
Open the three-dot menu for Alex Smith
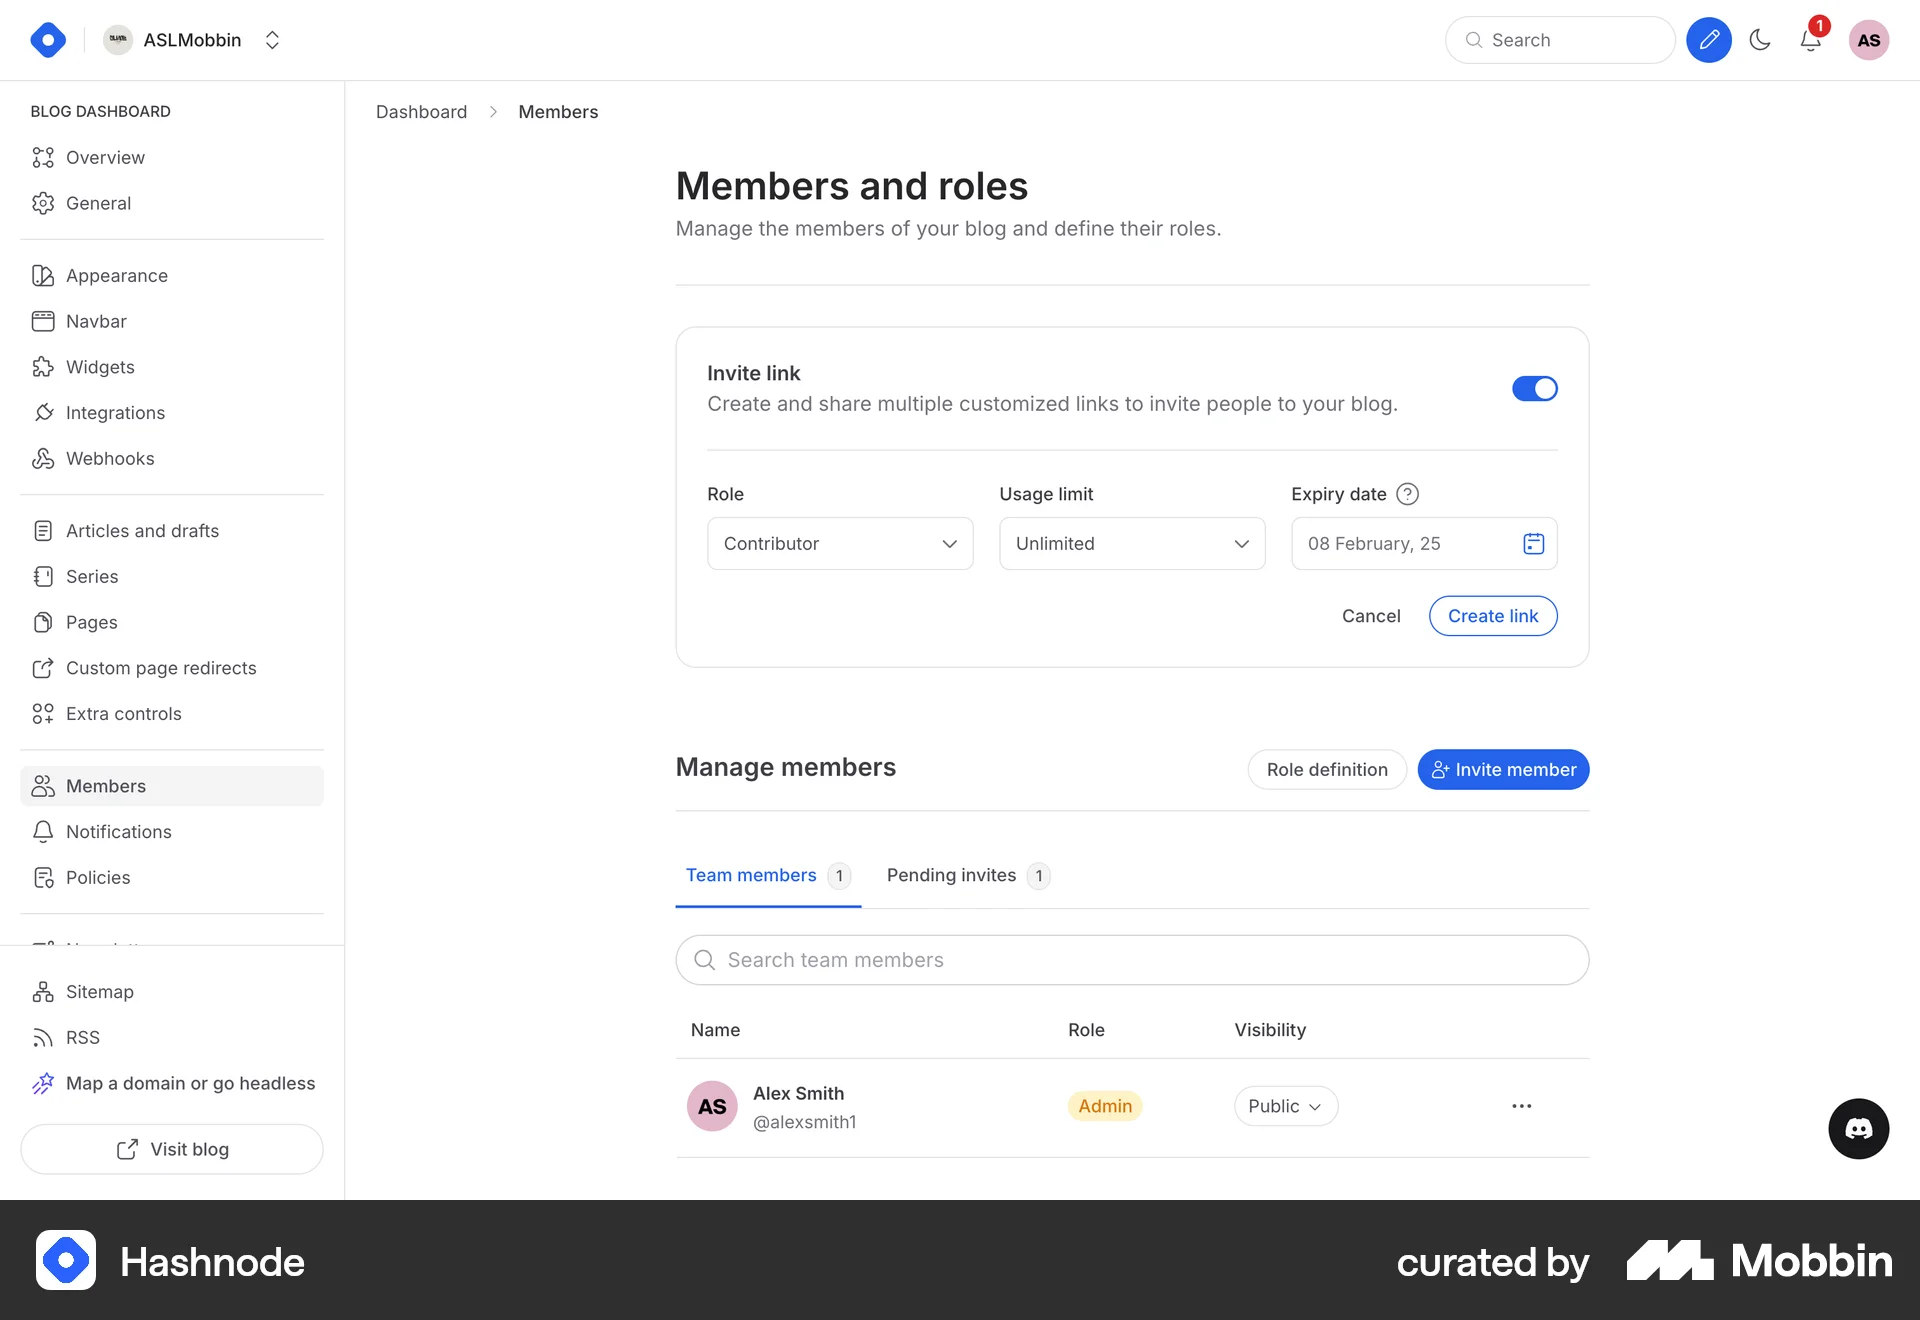click(x=1521, y=1106)
